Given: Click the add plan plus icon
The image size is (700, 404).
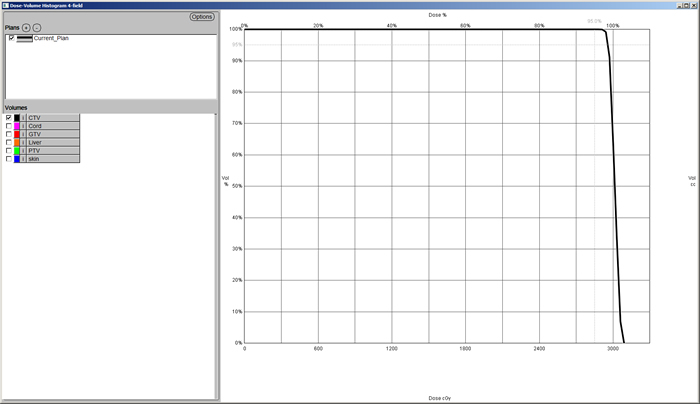Looking at the screenshot, I should pyautogui.click(x=26, y=27).
